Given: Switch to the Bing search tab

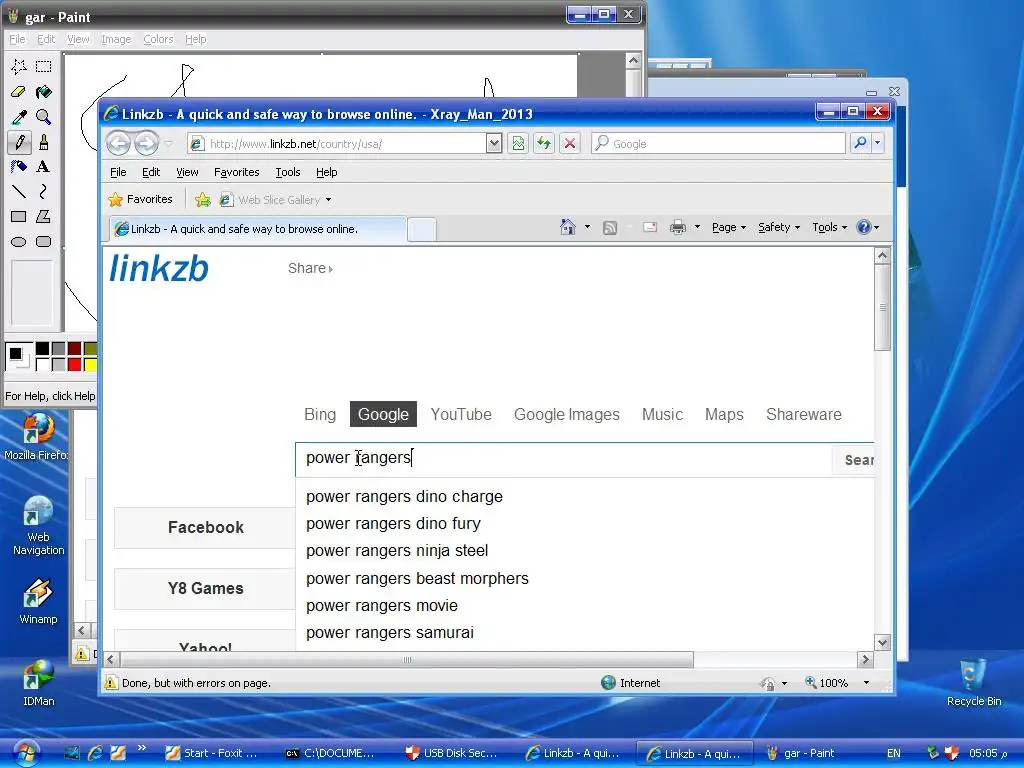Looking at the screenshot, I should pos(320,414).
